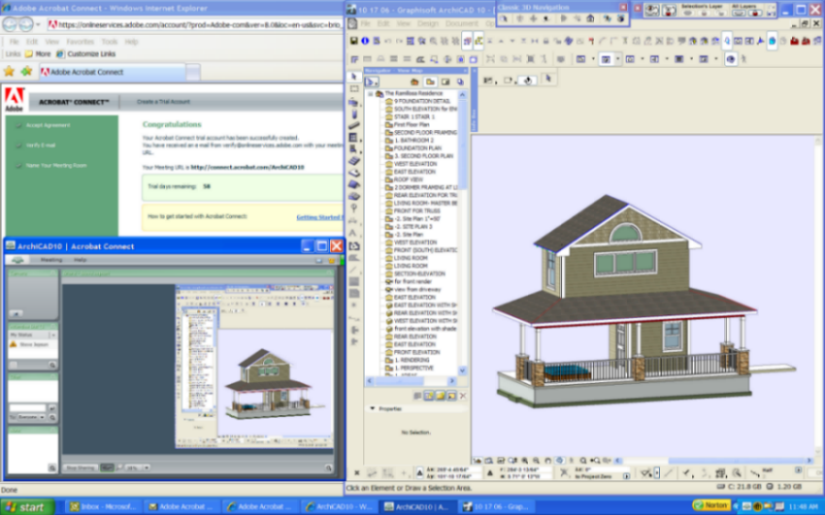This screenshot has height=515, width=825.
Task: Click Favorites star icon in Internet Explorer
Action: [x=9, y=72]
